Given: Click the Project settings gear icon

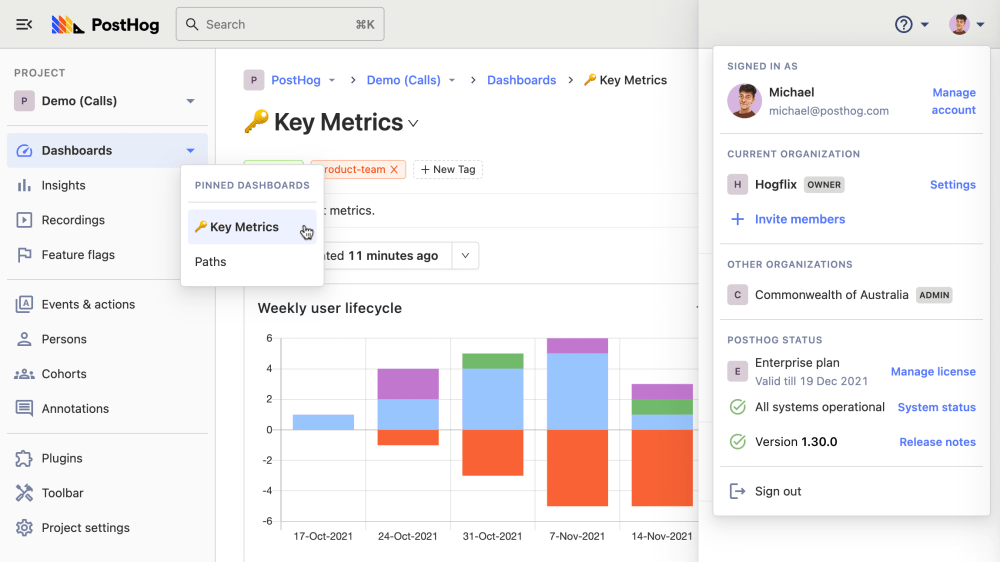Looking at the screenshot, I should click(24, 528).
